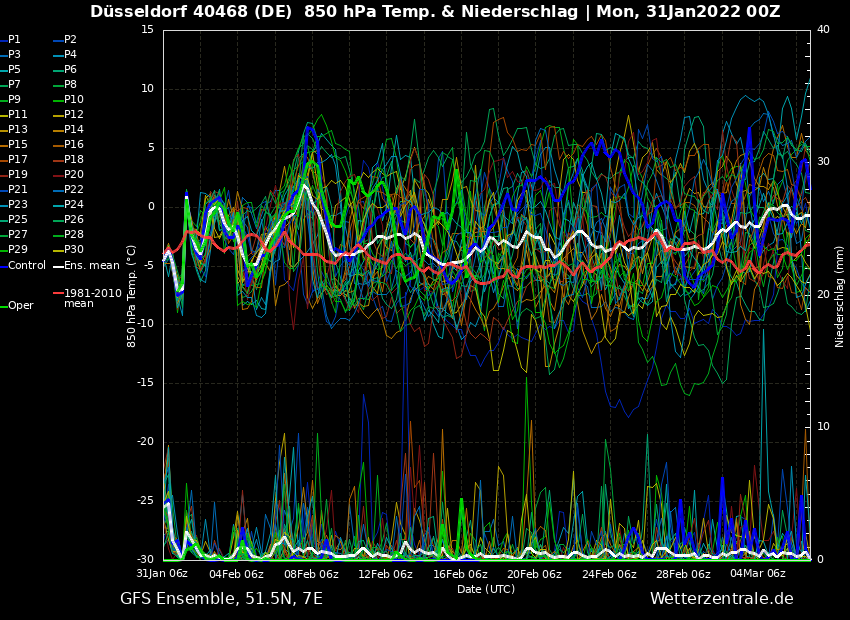
Task: Select the 31Jan 06z date tick
Action: click(162, 574)
